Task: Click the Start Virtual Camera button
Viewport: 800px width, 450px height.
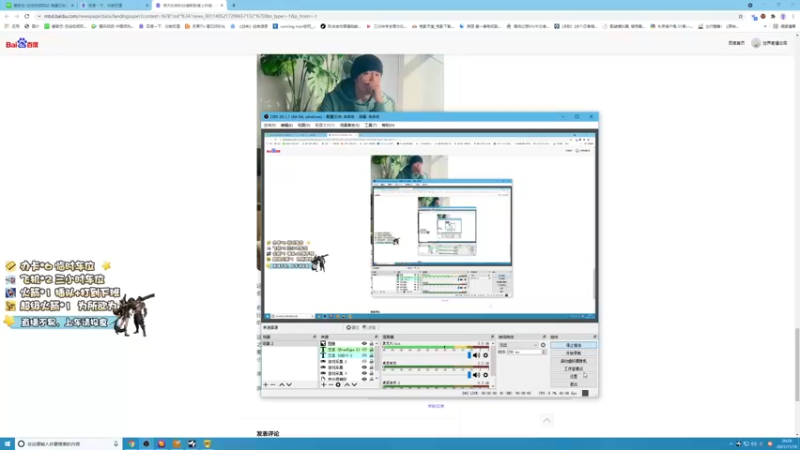Action: [573, 361]
